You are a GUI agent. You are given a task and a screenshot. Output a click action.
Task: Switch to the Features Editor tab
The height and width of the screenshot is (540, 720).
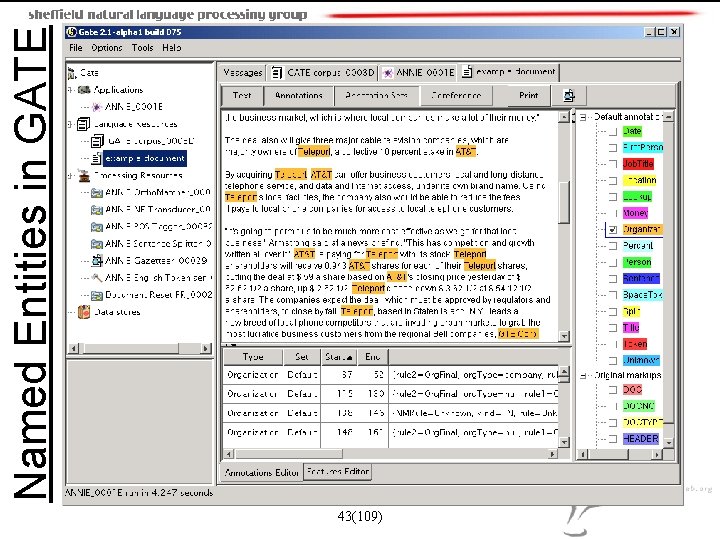click(x=338, y=472)
